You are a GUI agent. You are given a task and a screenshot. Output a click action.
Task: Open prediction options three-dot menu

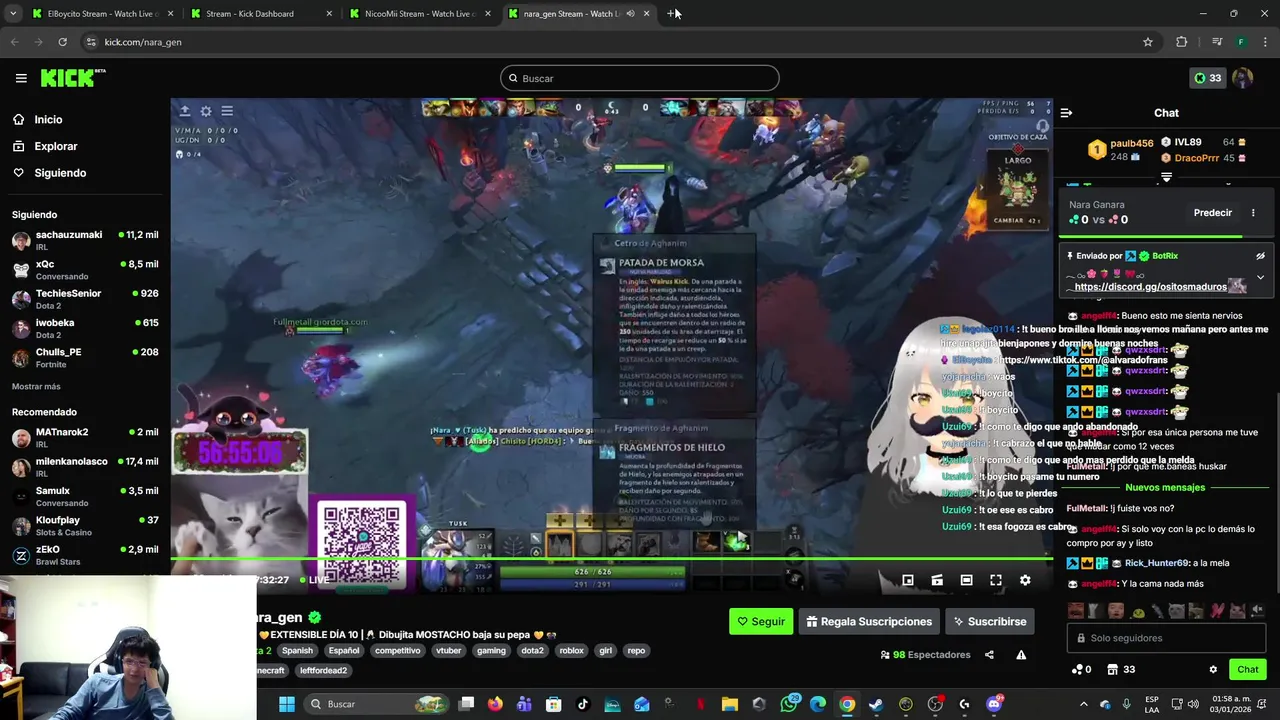1253,213
